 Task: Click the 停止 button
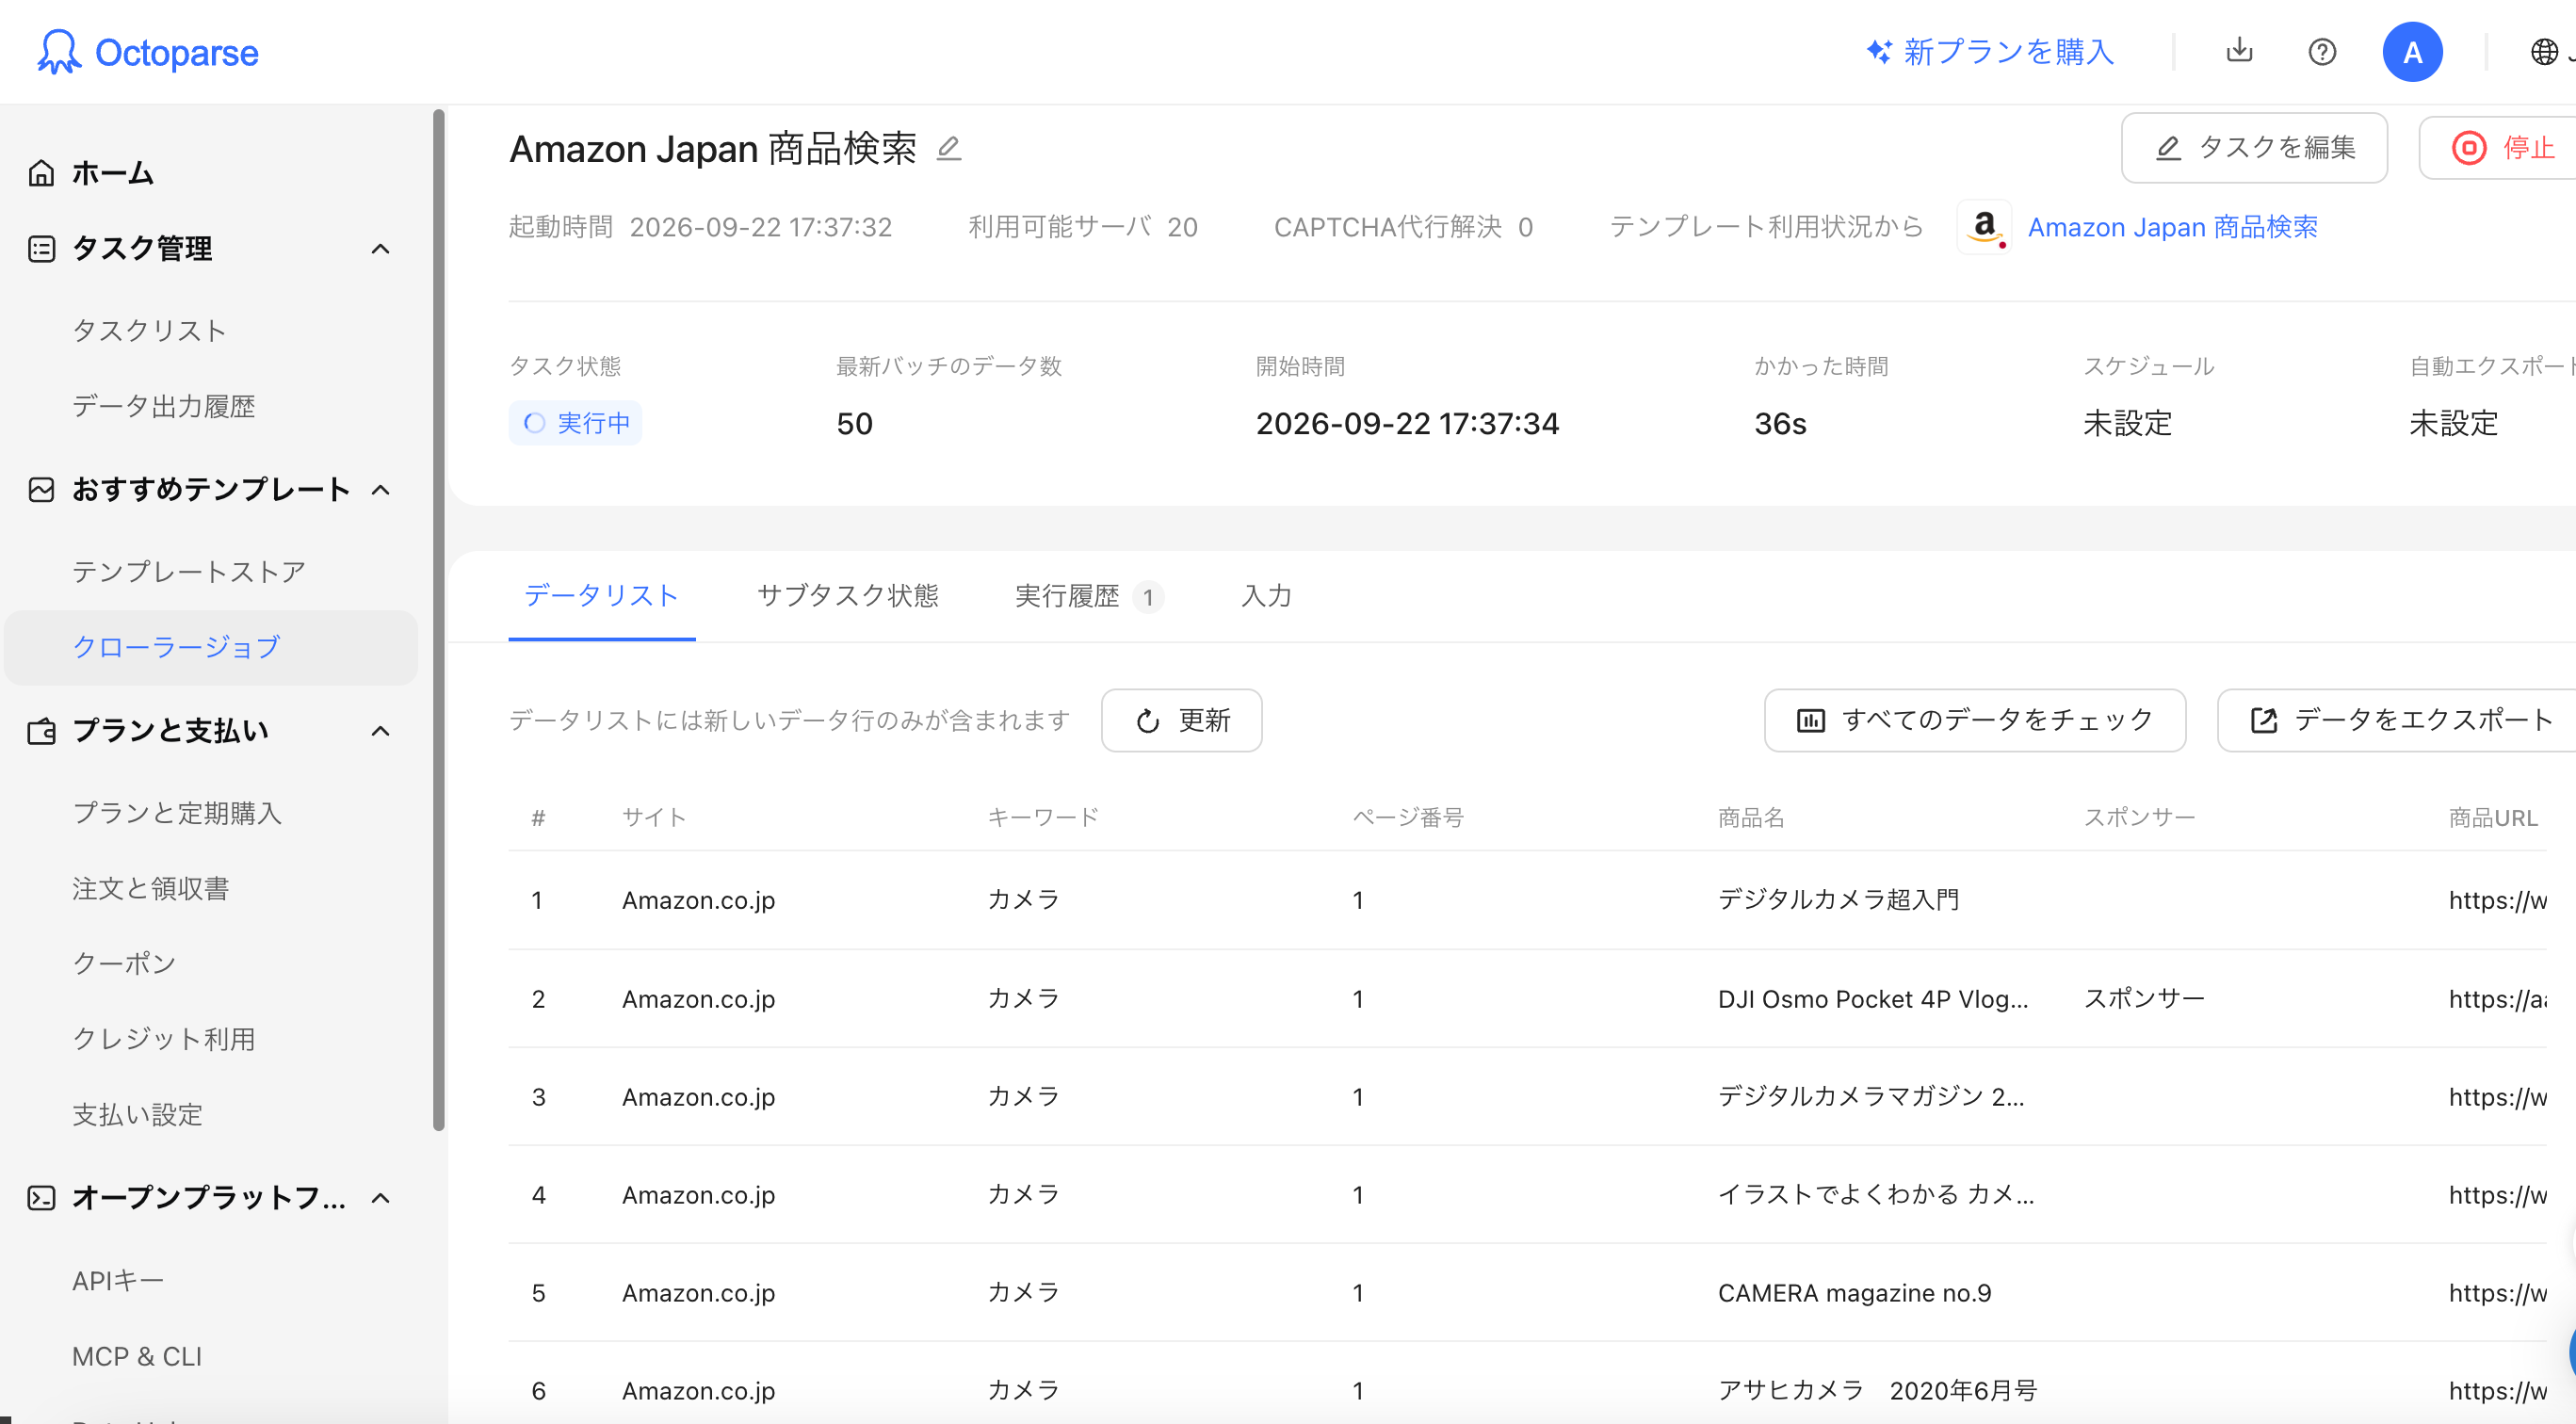2497,148
